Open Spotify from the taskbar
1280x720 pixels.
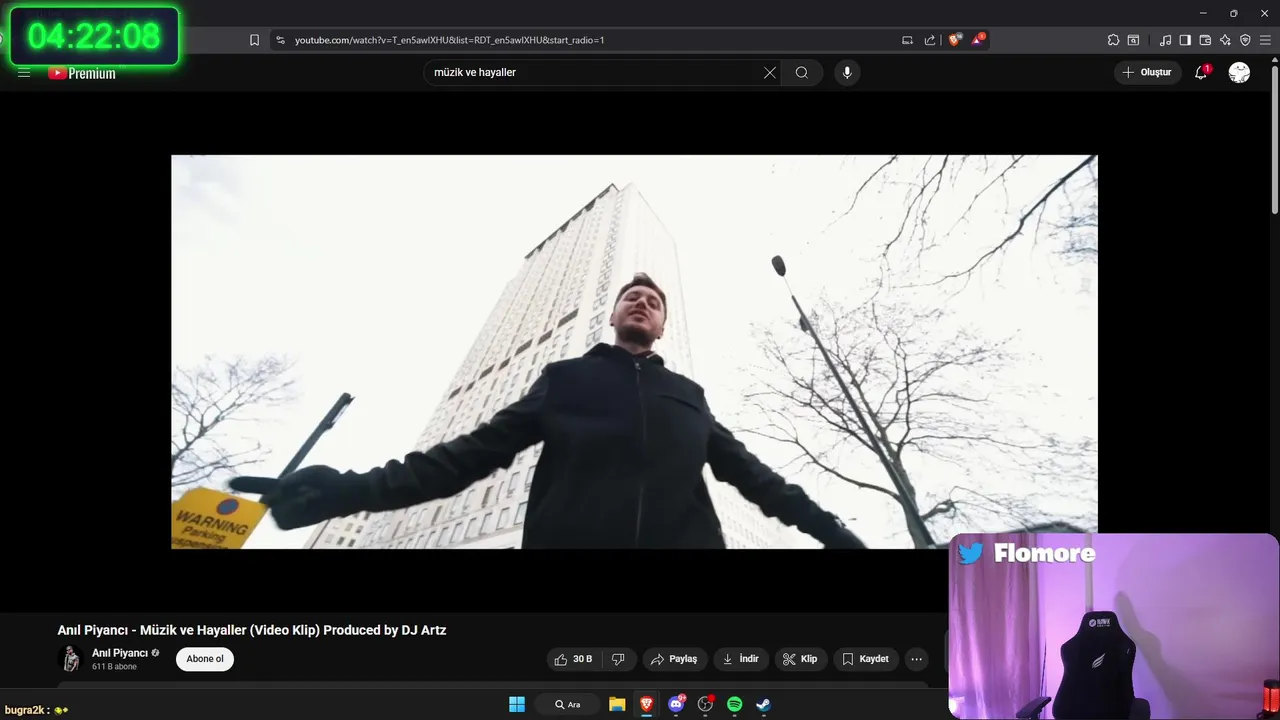point(735,704)
